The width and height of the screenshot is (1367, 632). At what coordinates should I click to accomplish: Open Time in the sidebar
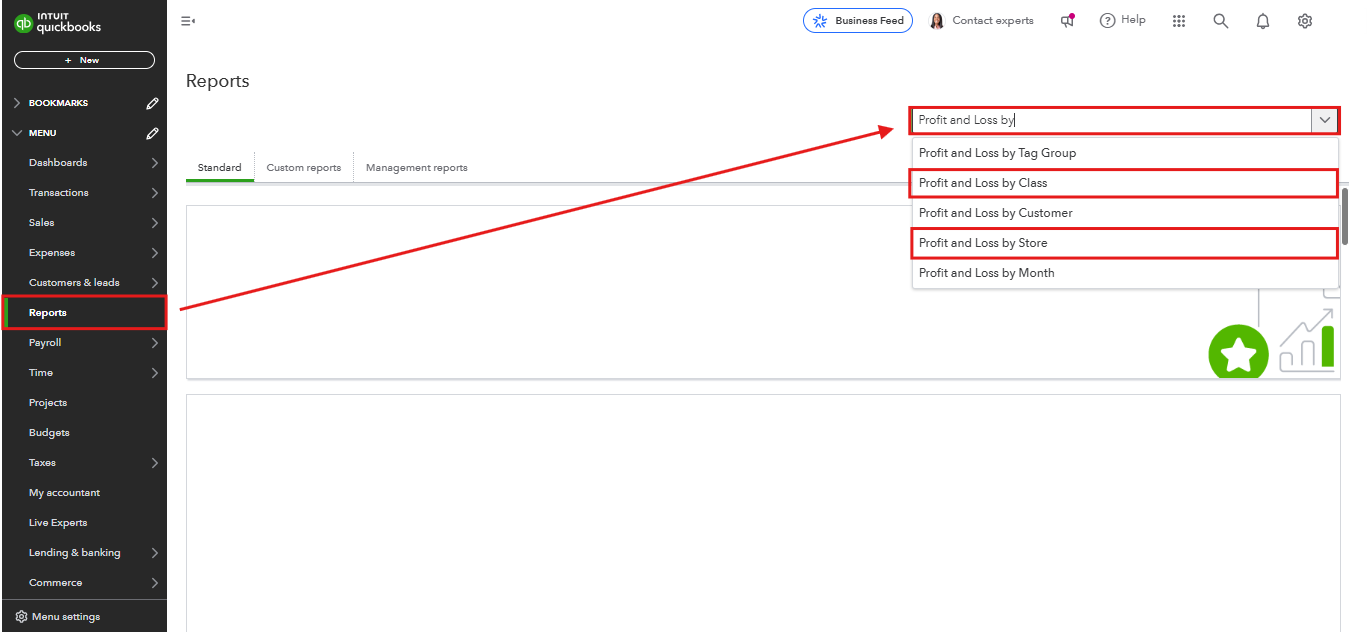pyautogui.click(x=41, y=373)
